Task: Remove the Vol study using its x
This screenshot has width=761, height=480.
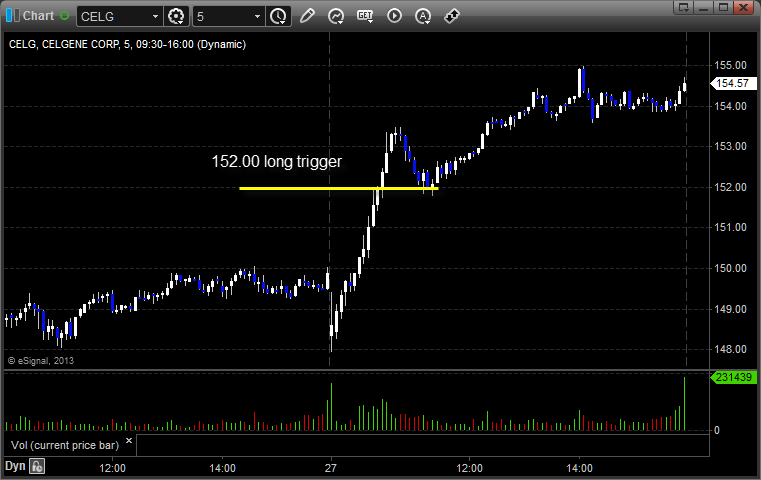Action: pyautogui.click(x=129, y=441)
